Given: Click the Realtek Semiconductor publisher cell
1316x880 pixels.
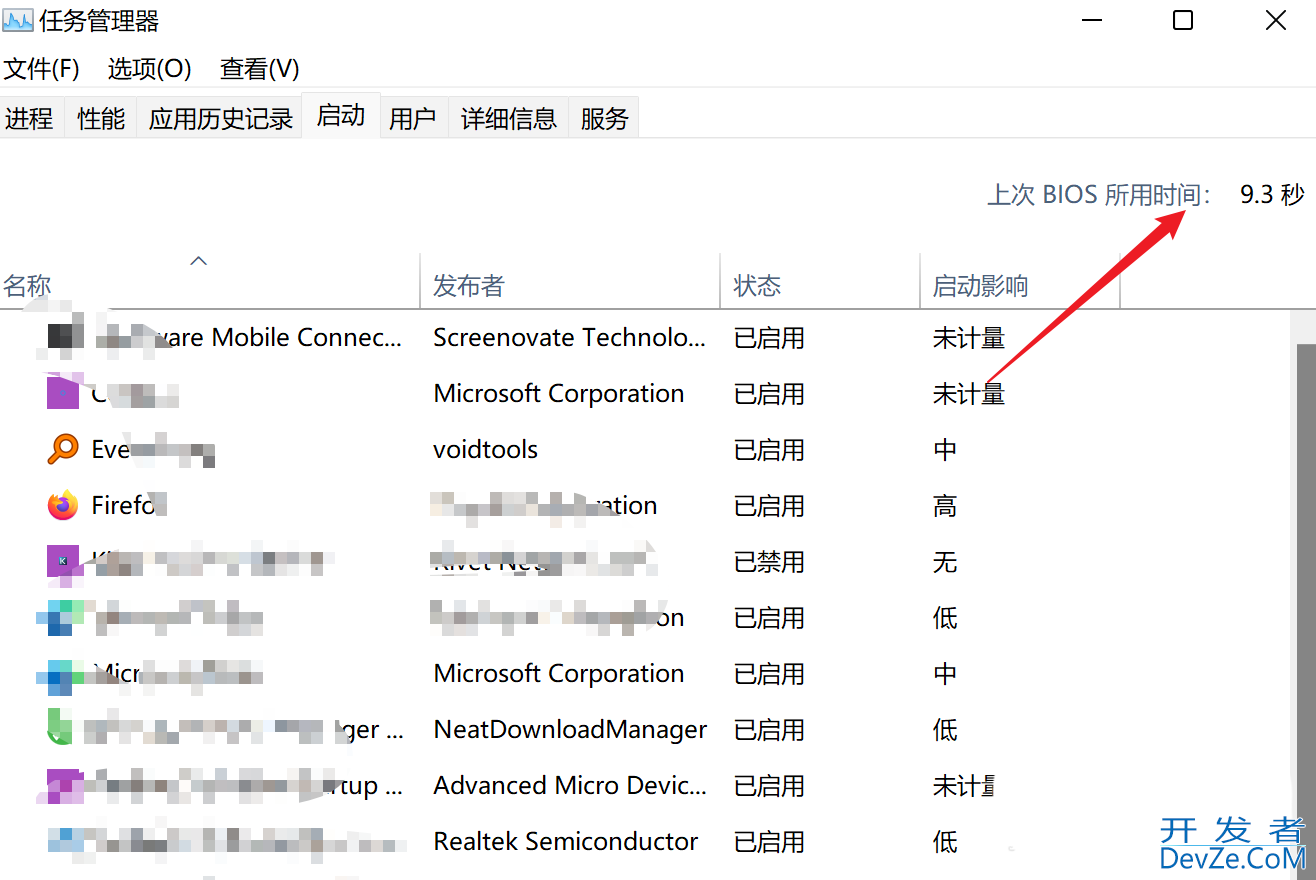Looking at the screenshot, I should [565, 842].
